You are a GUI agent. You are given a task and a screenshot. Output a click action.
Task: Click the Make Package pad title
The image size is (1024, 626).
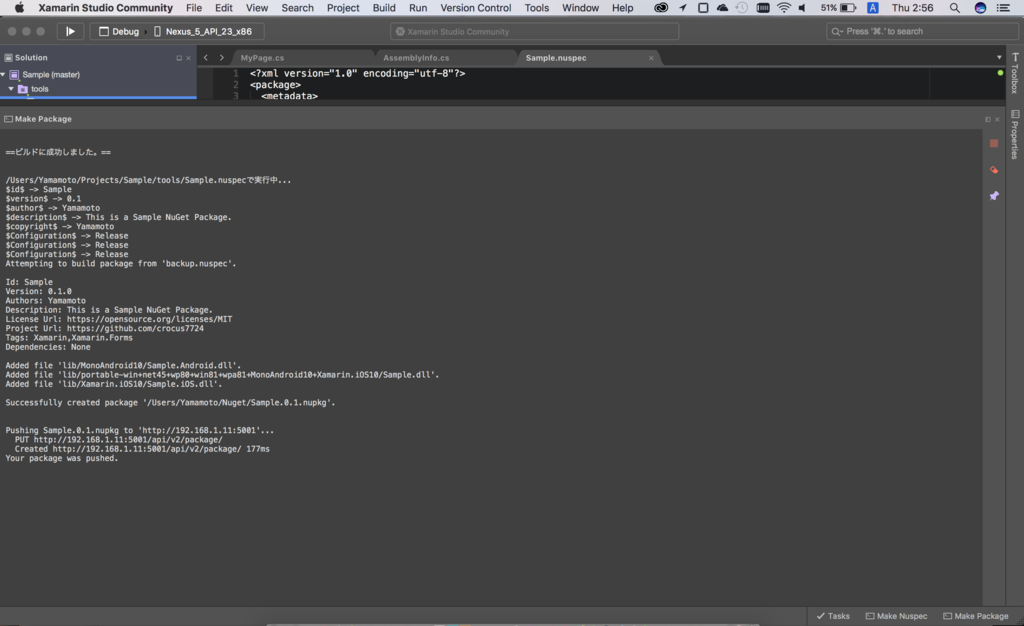[x=43, y=119]
